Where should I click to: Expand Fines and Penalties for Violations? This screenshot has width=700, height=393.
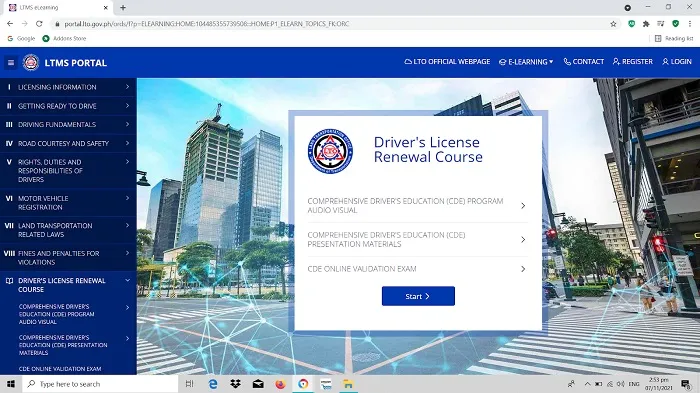coord(68,258)
